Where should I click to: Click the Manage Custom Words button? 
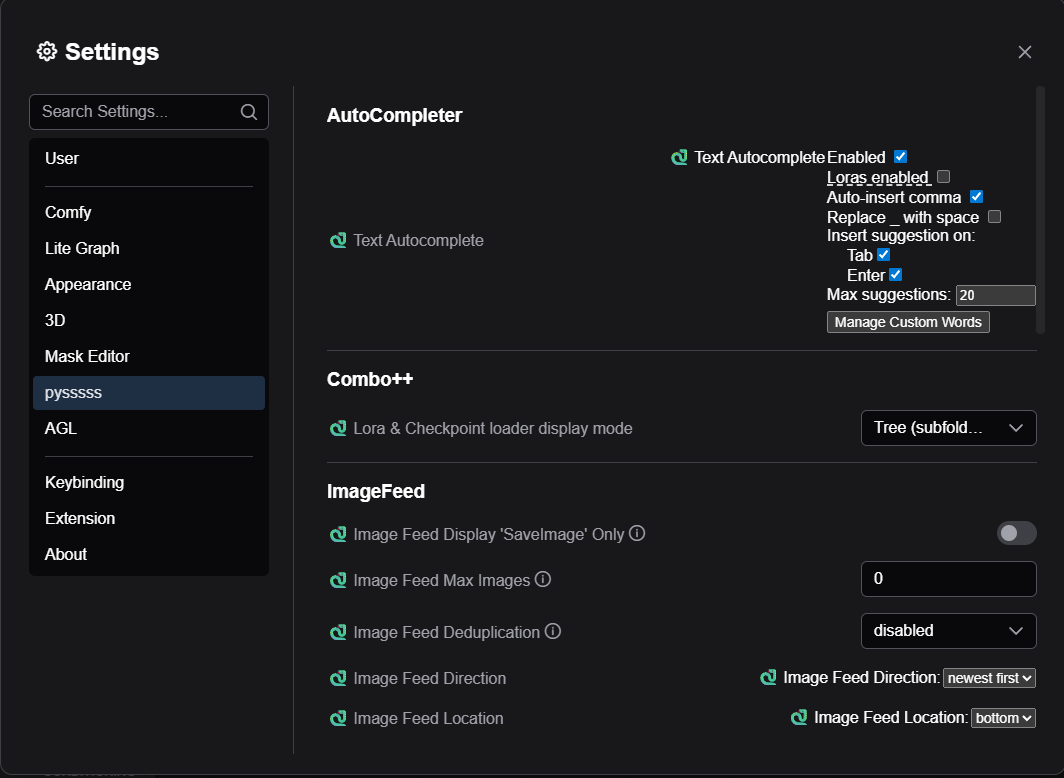click(908, 322)
